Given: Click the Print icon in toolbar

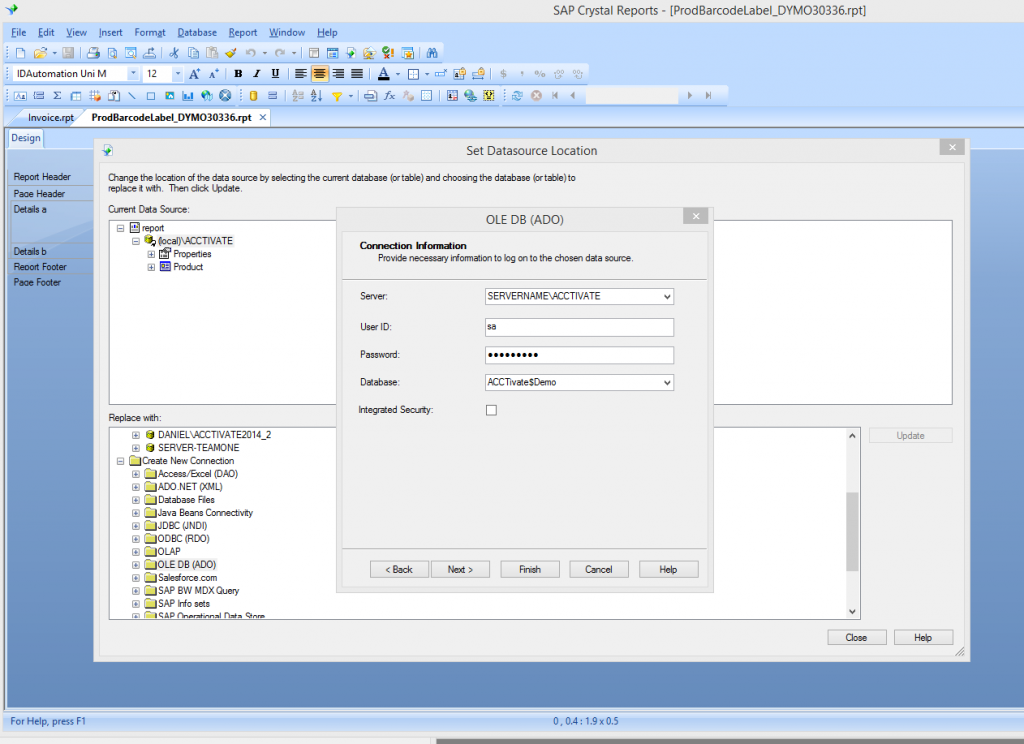Looking at the screenshot, I should (93, 53).
